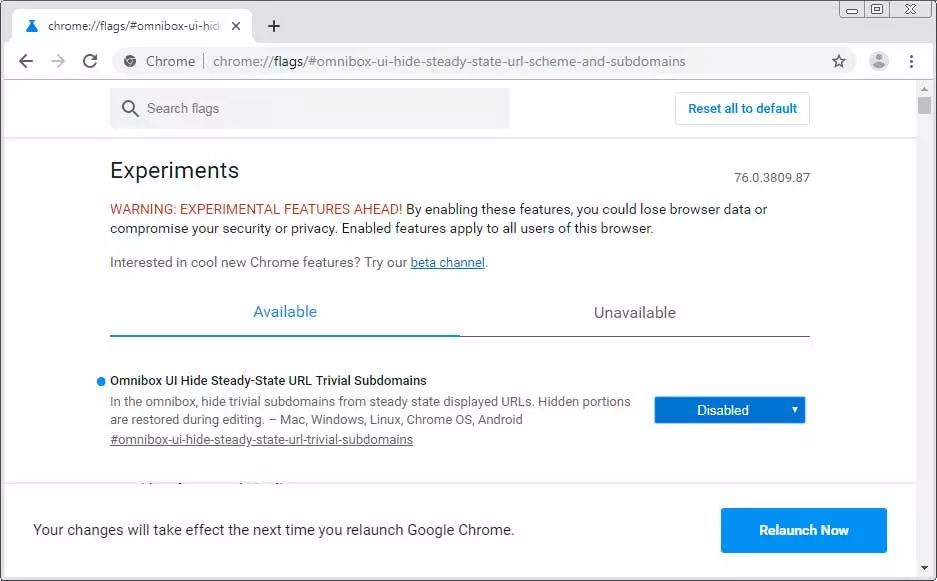
Task: Click the Reset all to default button
Action: click(x=742, y=109)
